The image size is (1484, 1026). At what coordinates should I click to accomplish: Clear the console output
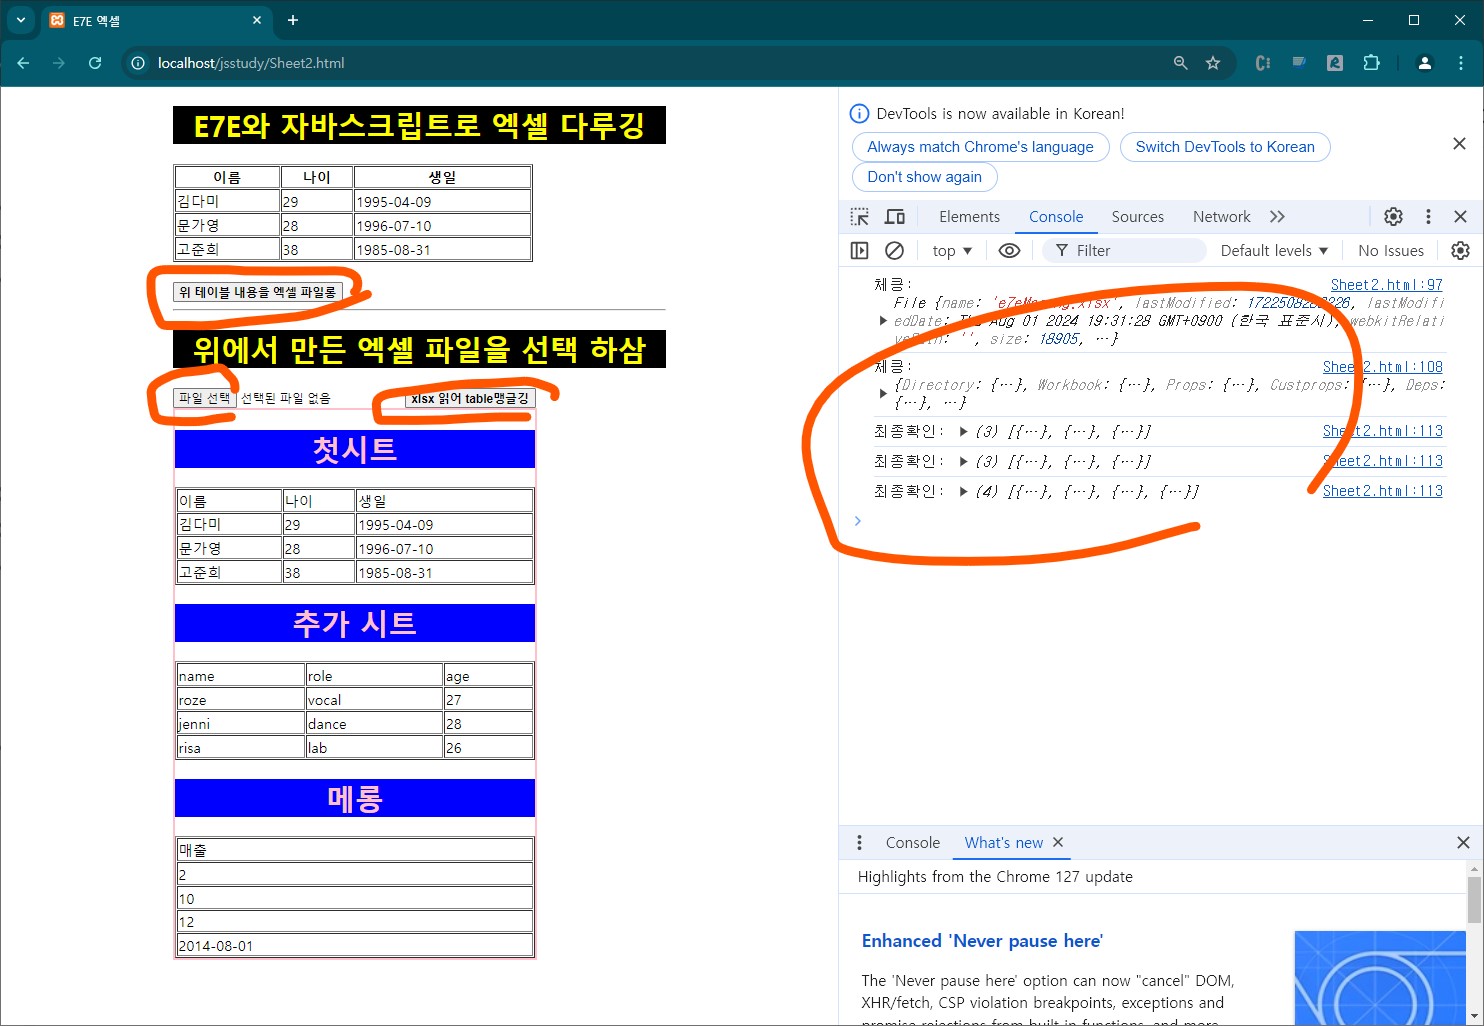(x=895, y=251)
